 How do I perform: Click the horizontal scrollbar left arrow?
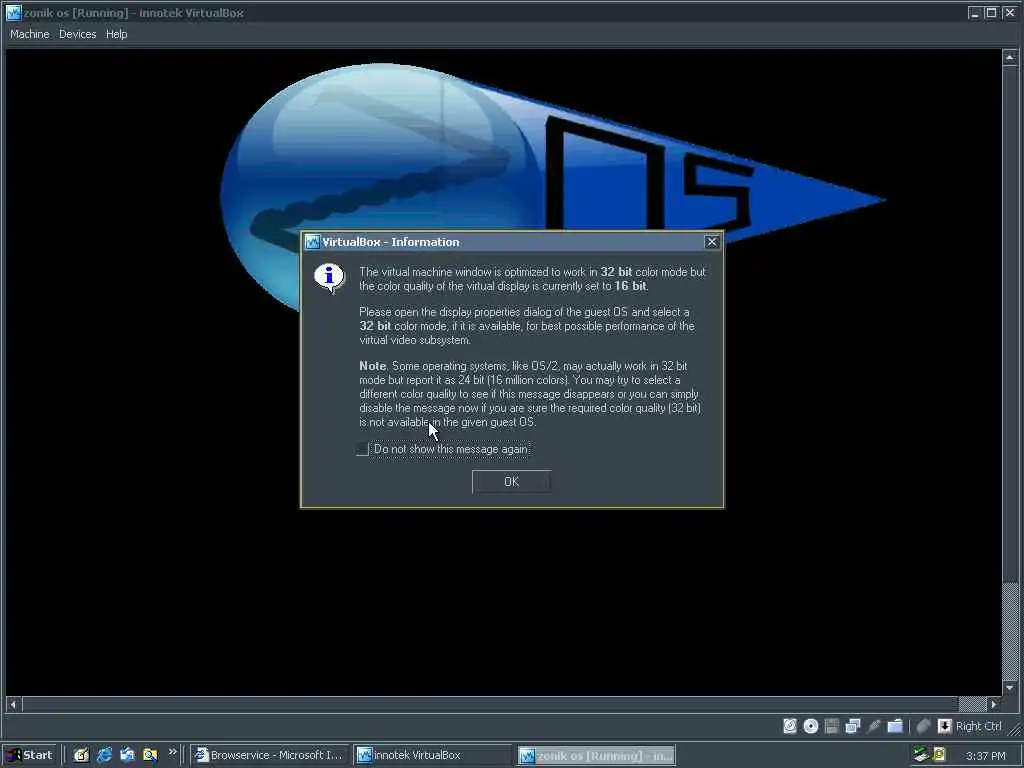coord(13,704)
